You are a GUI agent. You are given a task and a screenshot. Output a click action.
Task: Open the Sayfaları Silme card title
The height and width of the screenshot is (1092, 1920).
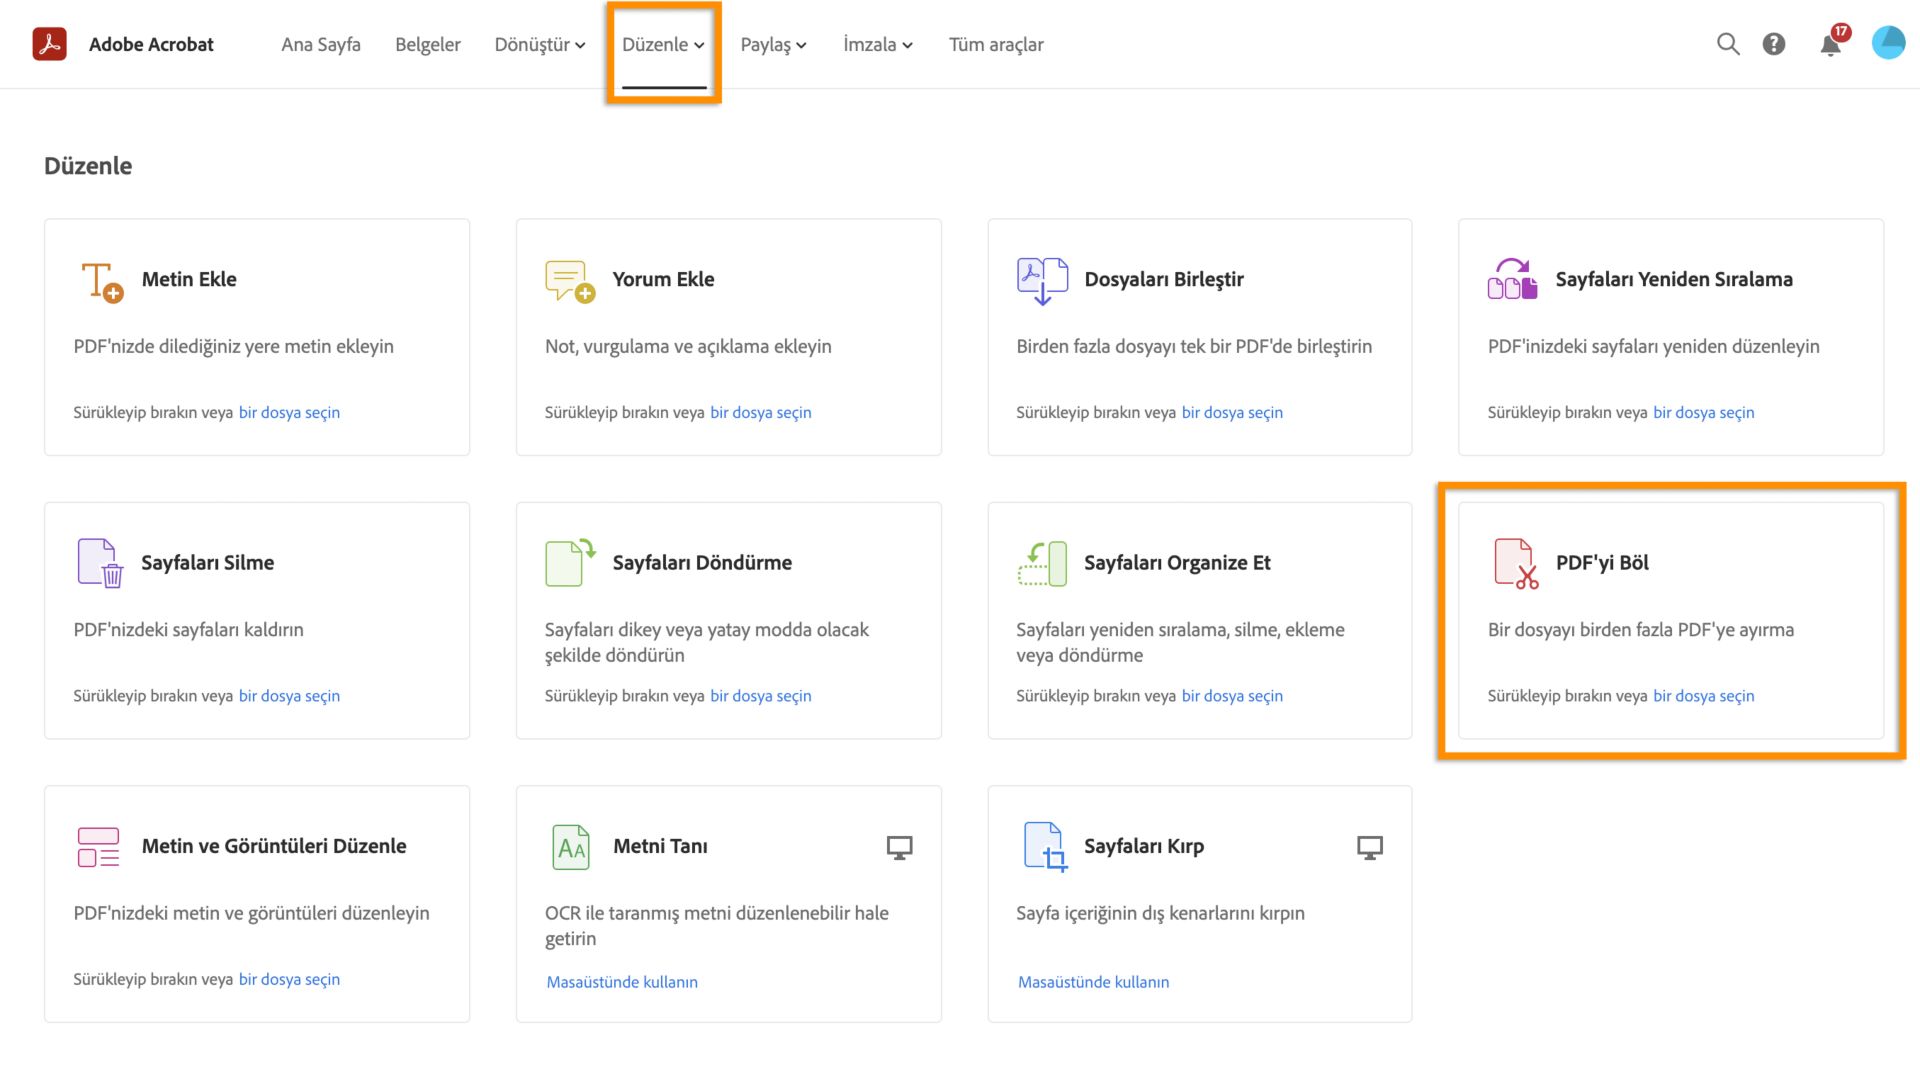[x=207, y=562]
